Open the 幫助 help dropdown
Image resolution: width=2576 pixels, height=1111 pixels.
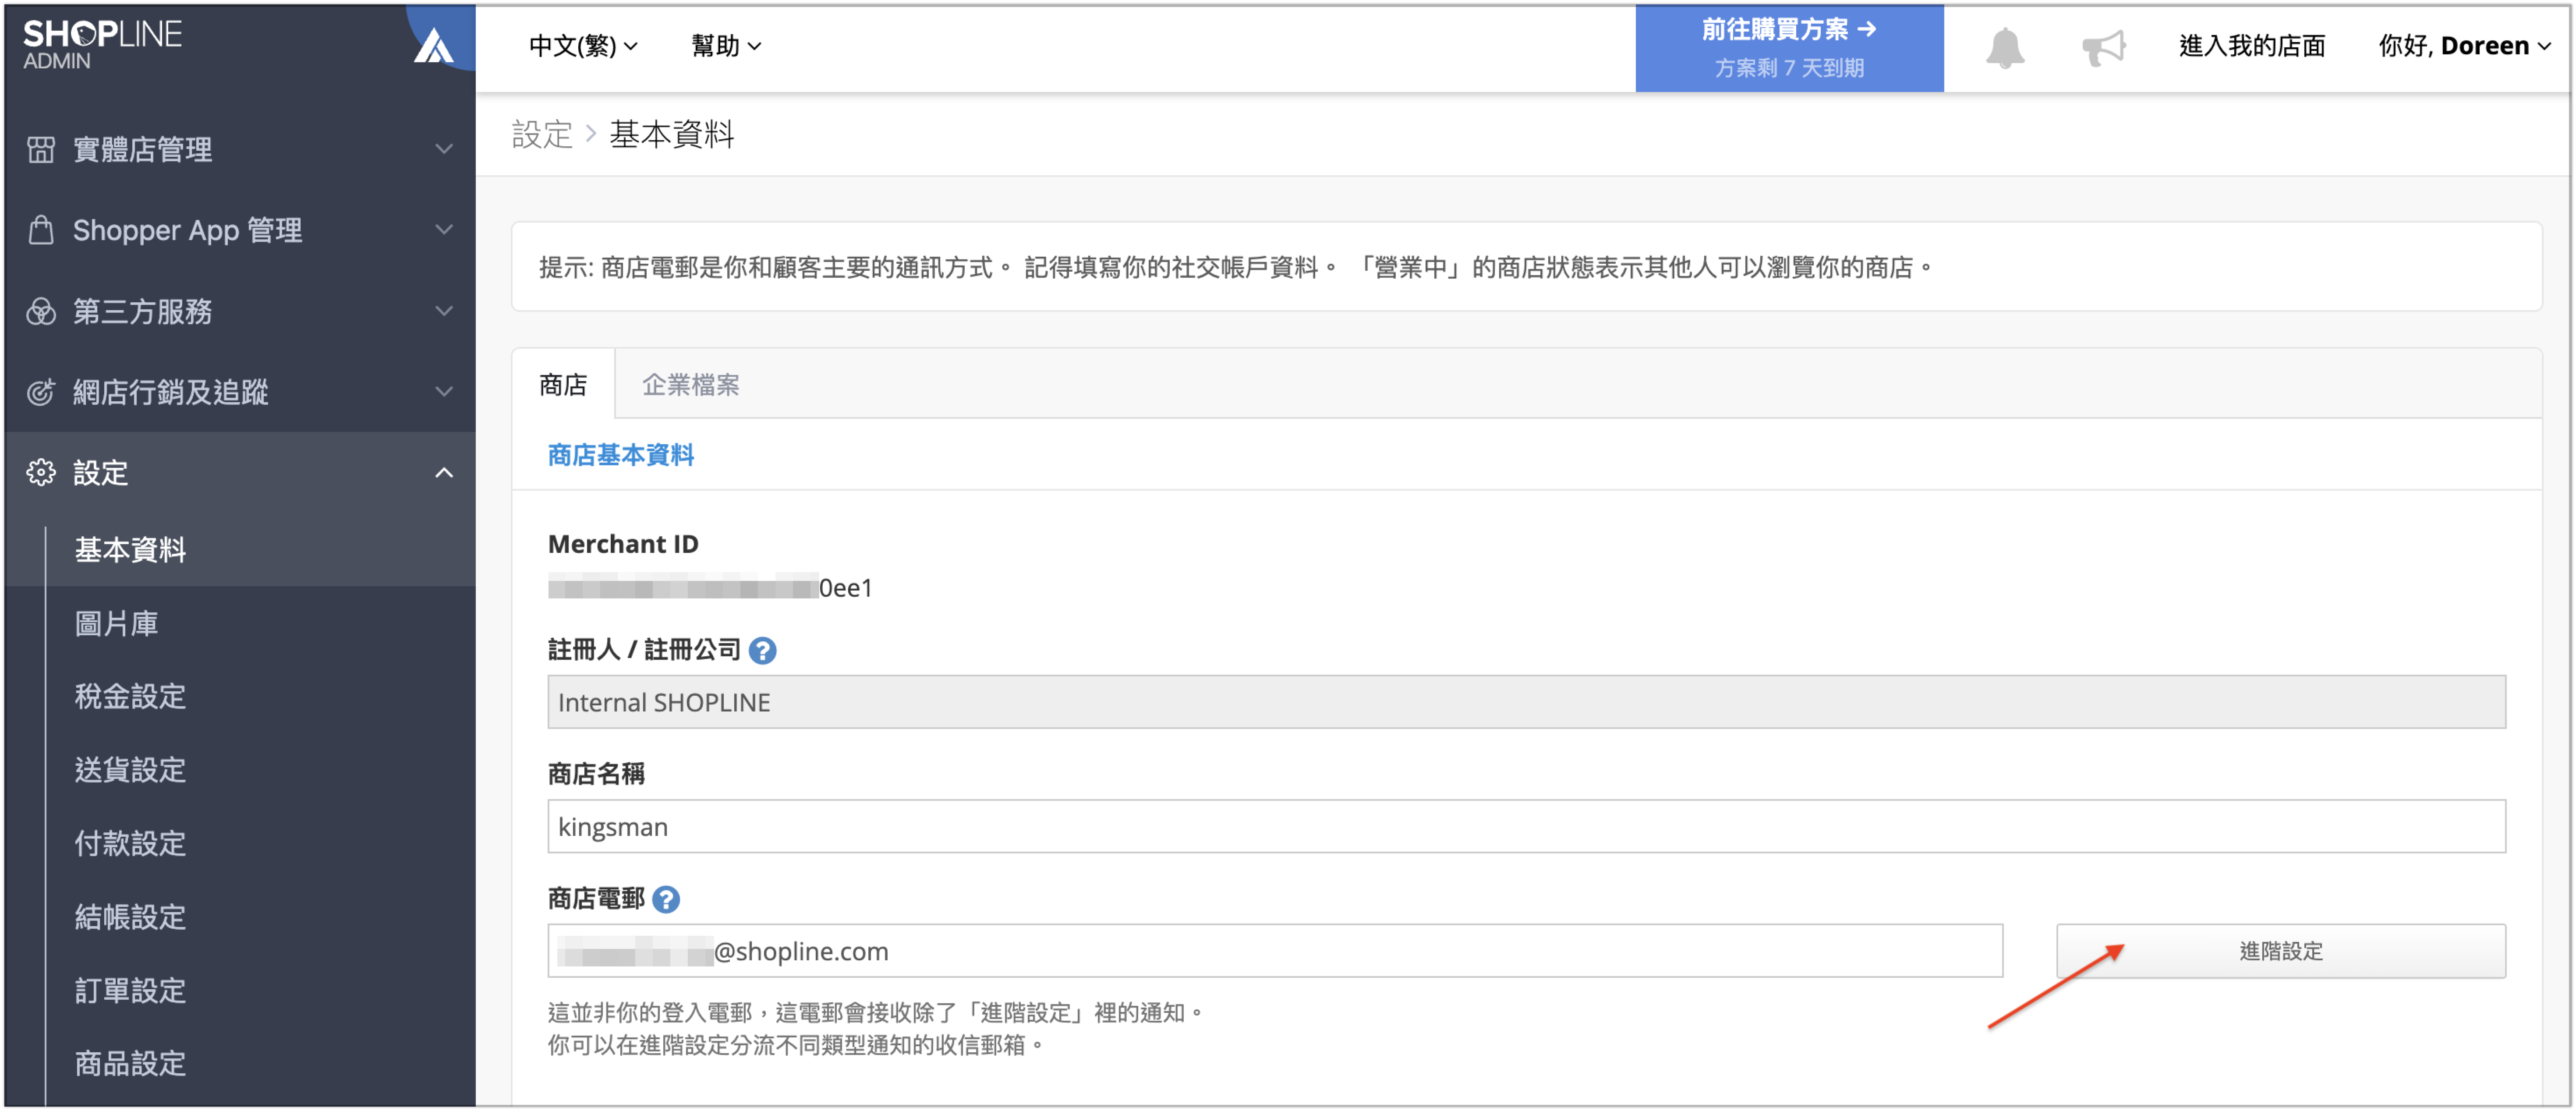point(726,46)
